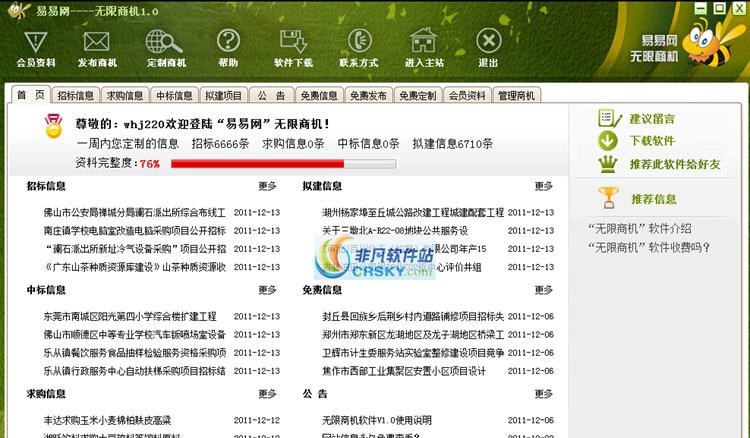Image resolution: width=750 pixels, height=438 pixels.
Task: Open the 管理商机 tab
Action: pos(516,95)
